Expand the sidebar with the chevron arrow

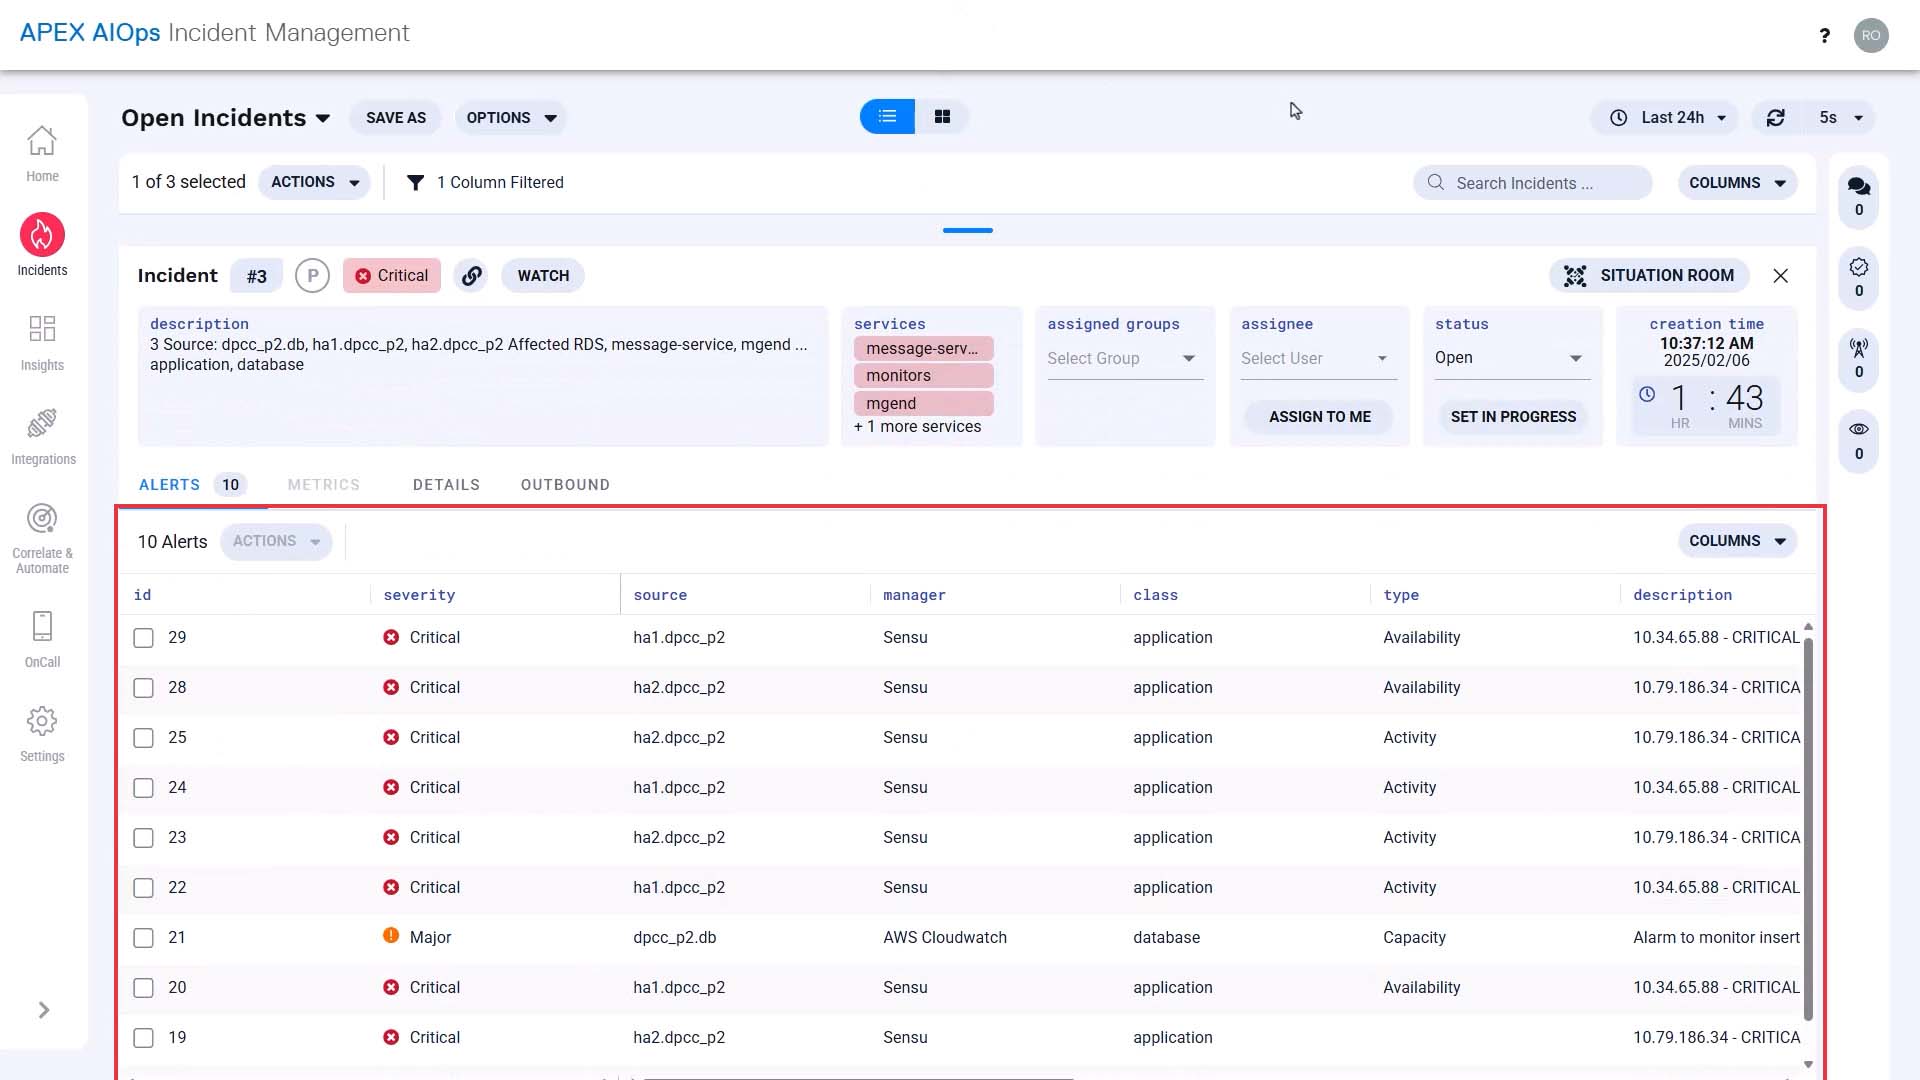tap(44, 1010)
